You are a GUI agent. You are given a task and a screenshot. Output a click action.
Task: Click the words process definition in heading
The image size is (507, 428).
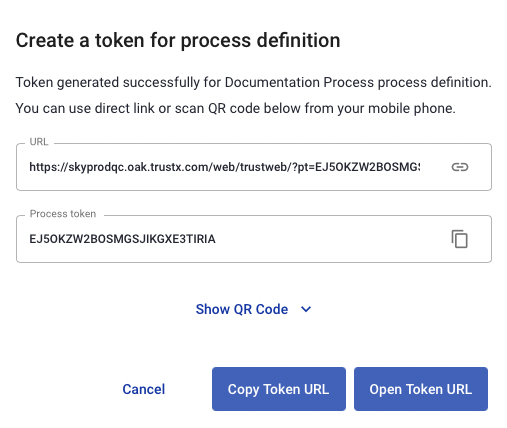[x=260, y=41]
